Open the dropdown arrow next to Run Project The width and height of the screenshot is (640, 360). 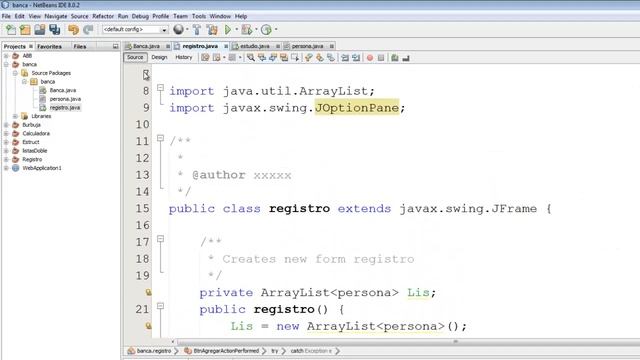236,29
